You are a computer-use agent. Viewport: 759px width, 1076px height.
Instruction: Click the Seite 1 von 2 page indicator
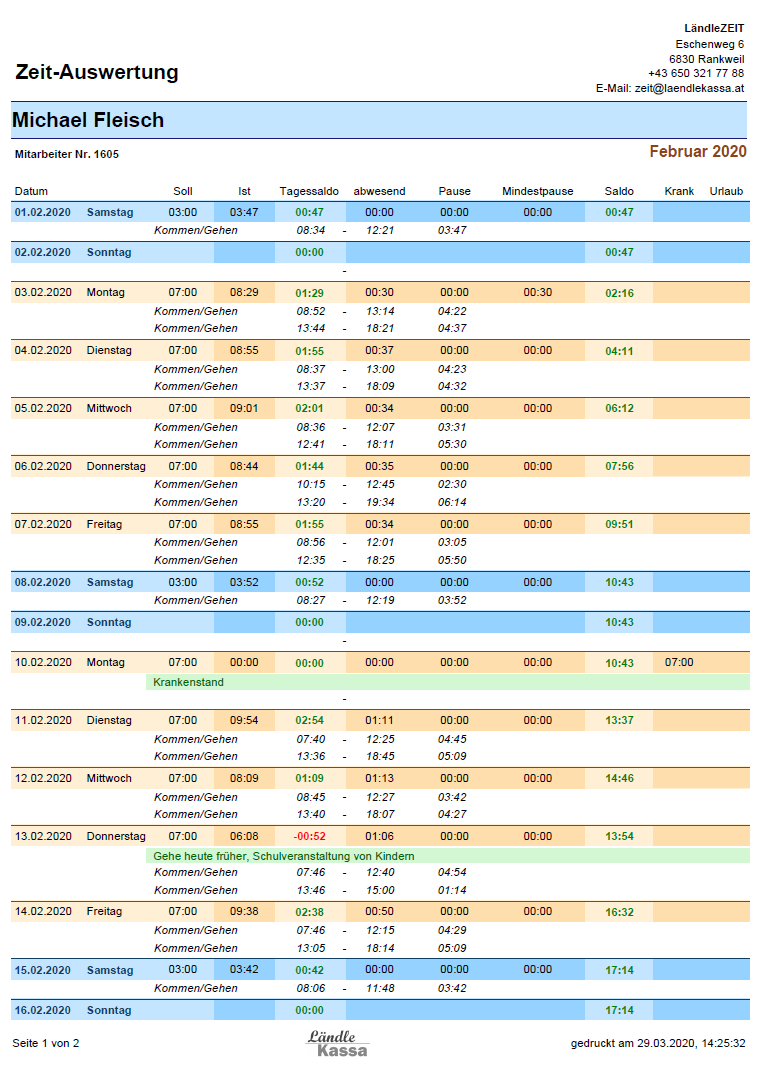click(x=46, y=1043)
